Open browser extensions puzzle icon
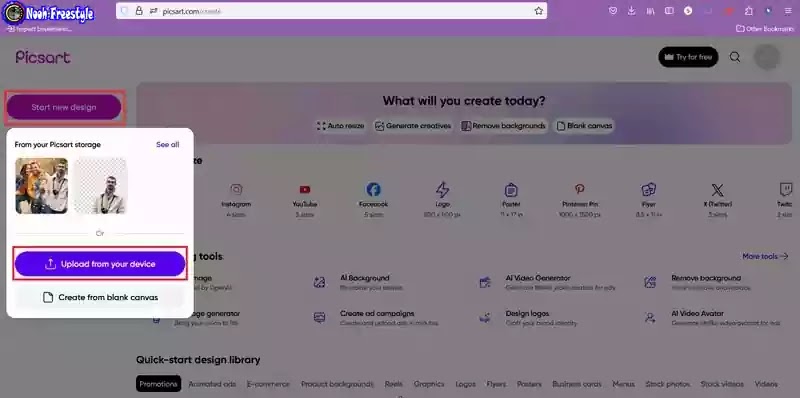Screen dimensions: 800x398 748,11
